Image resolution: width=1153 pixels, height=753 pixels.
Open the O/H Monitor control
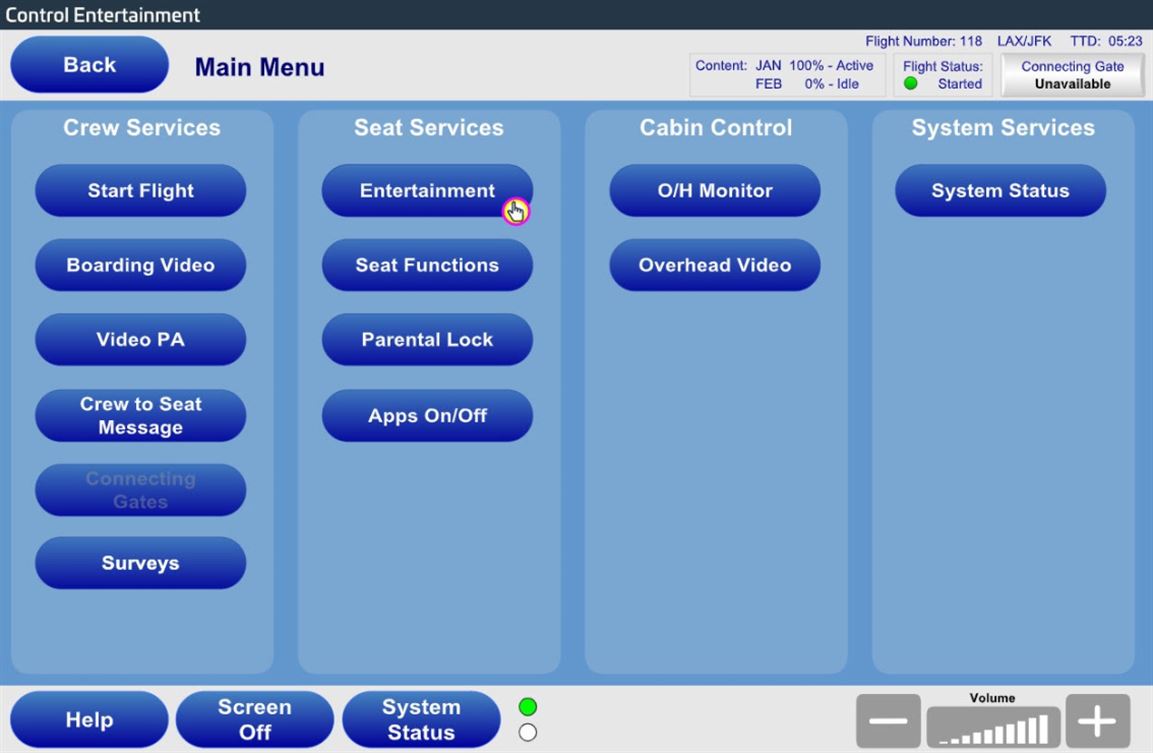pos(714,191)
